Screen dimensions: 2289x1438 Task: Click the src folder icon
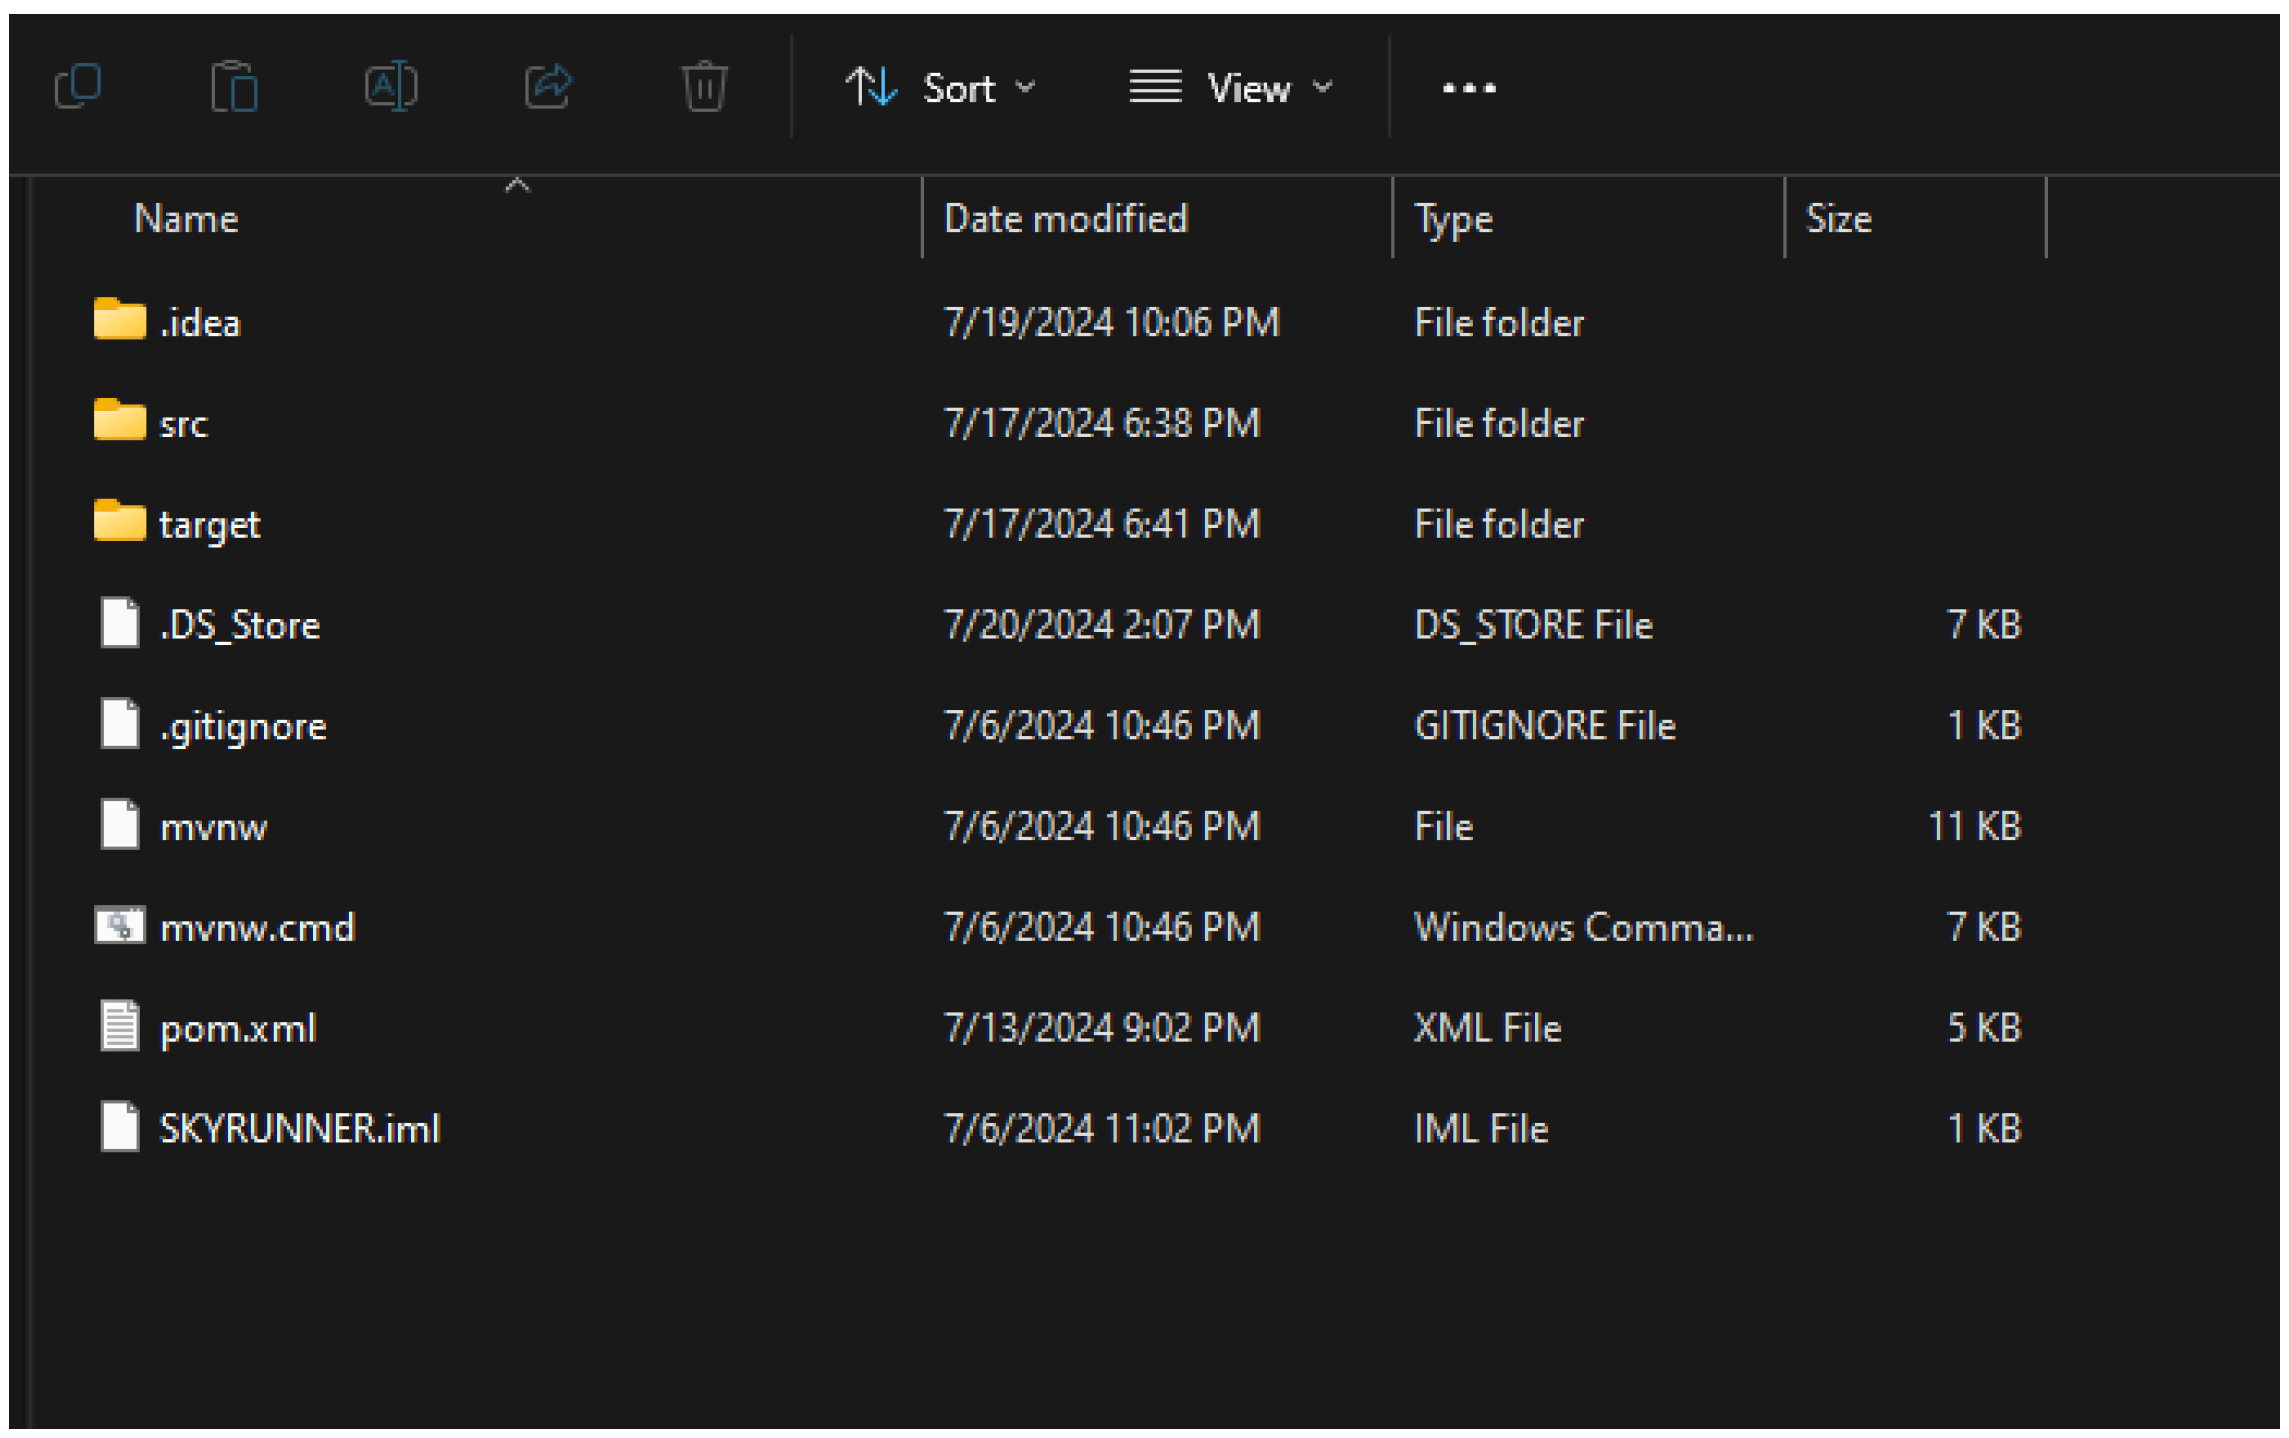(120, 422)
